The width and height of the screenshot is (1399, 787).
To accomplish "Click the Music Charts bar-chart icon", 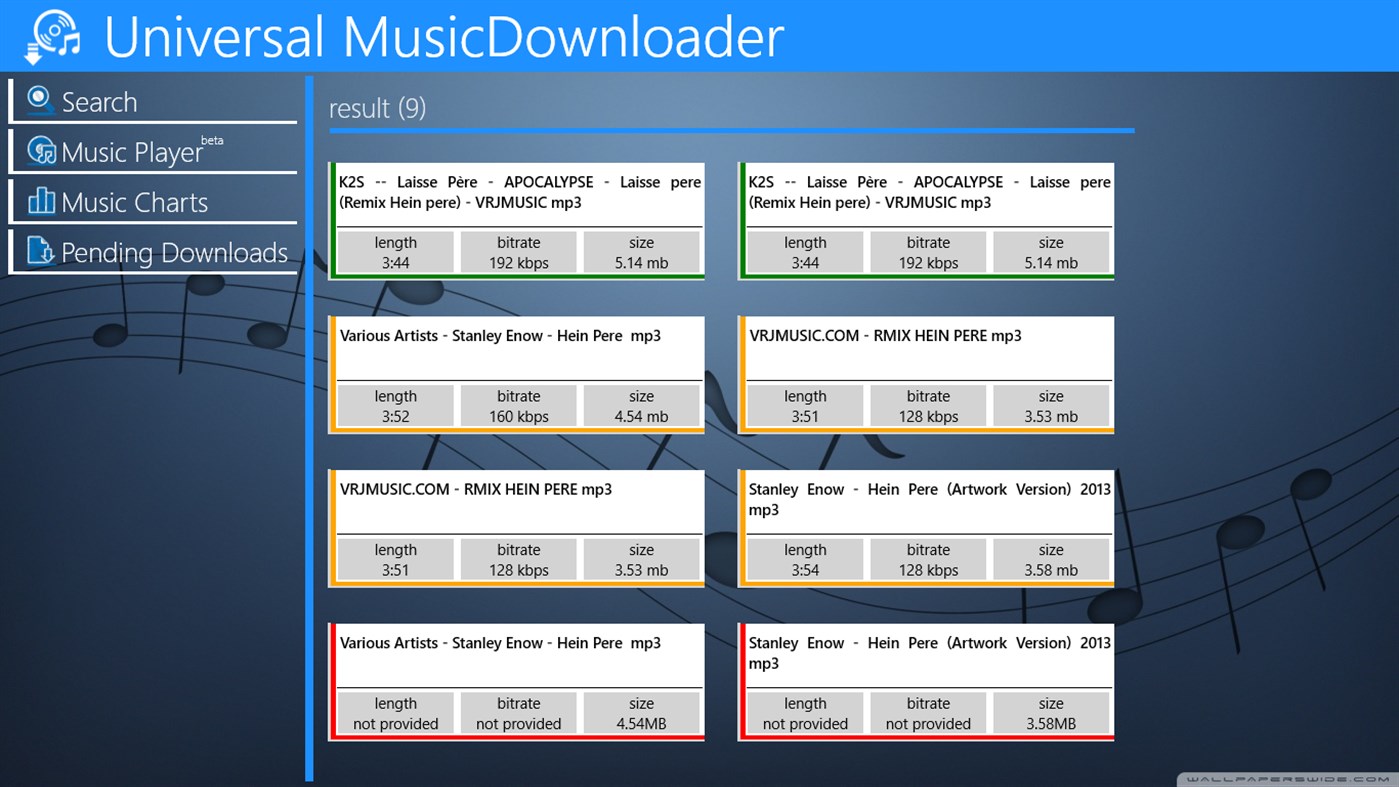I will coord(40,201).
